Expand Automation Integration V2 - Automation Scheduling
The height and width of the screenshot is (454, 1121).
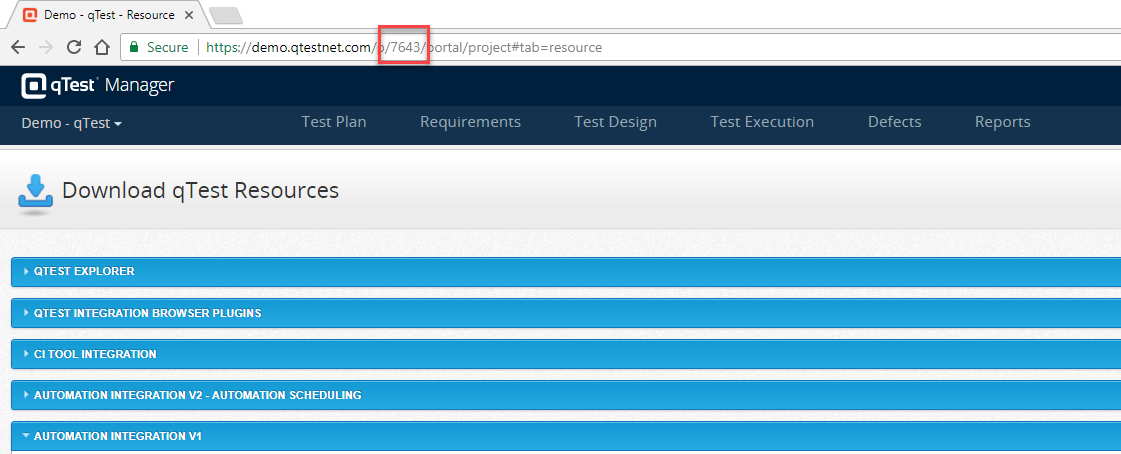(x=197, y=395)
